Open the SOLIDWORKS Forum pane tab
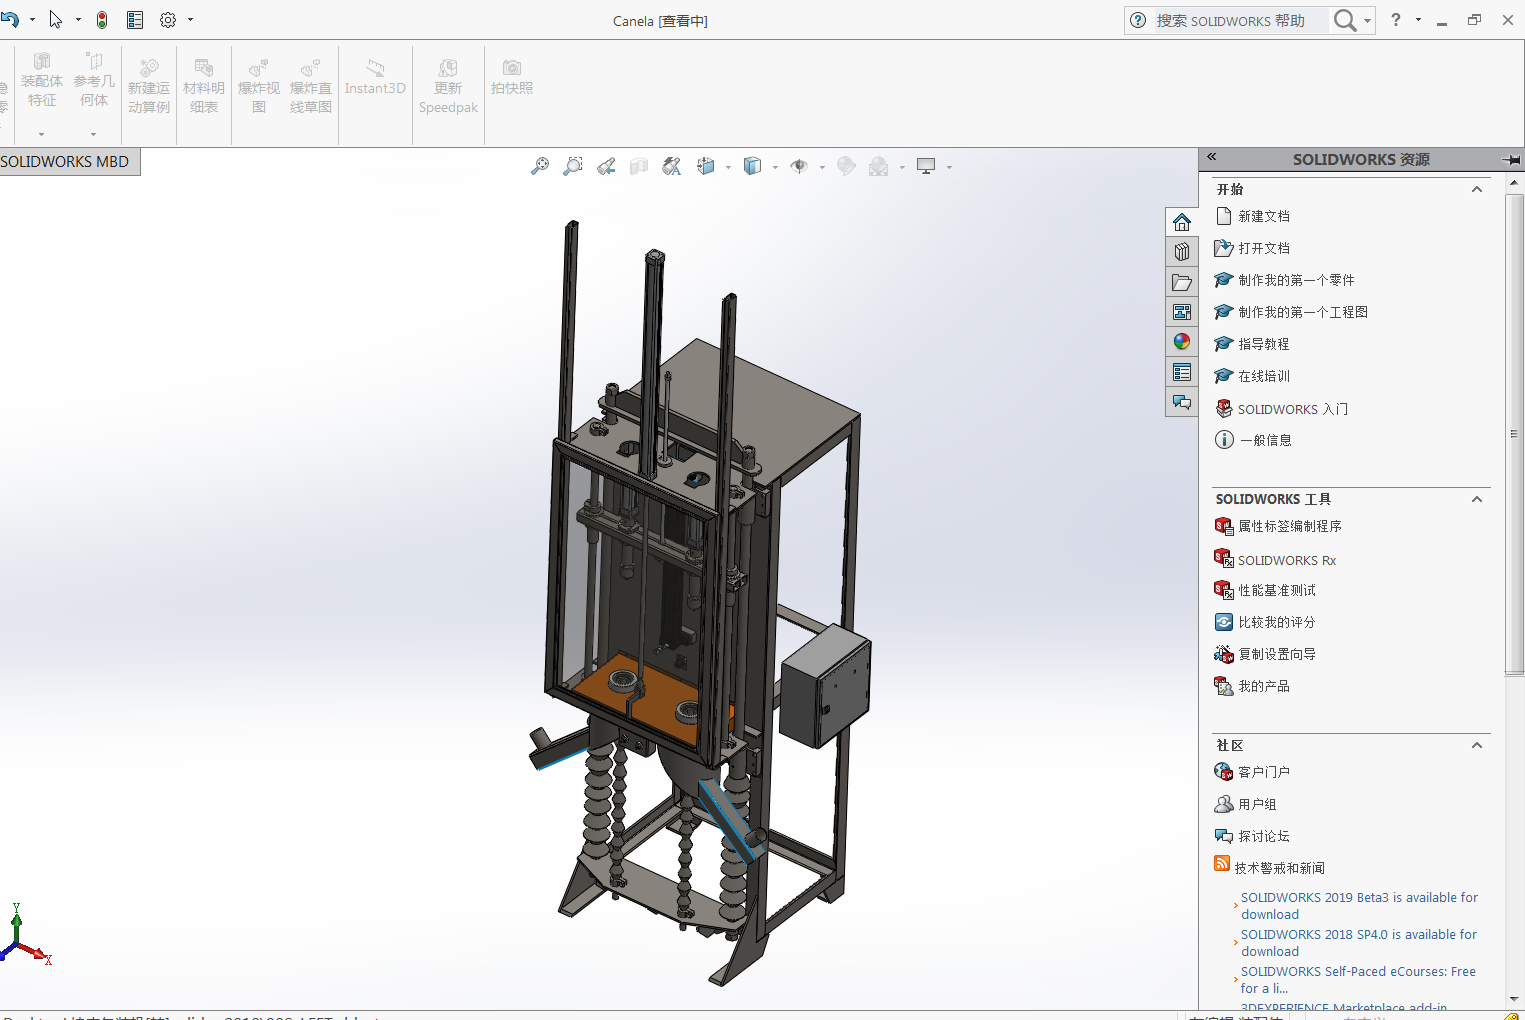Viewport: 1525px width, 1020px height. [x=1182, y=402]
